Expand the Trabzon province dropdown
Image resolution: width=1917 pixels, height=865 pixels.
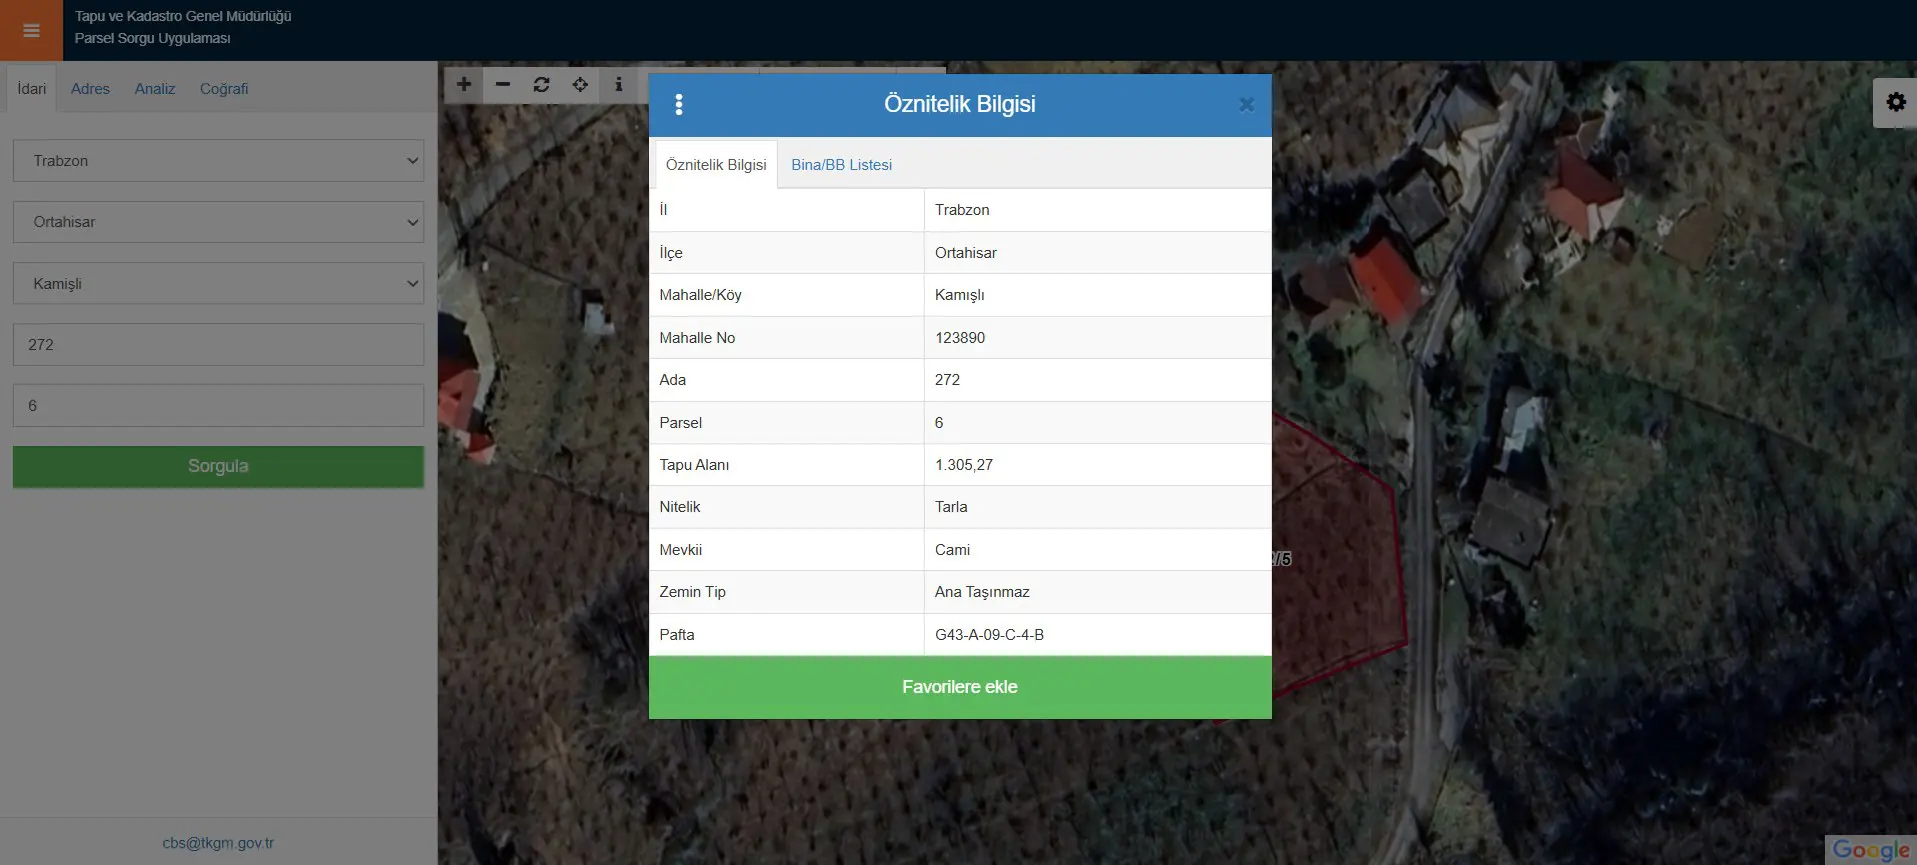pyautogui.click(x=218, y=161)
